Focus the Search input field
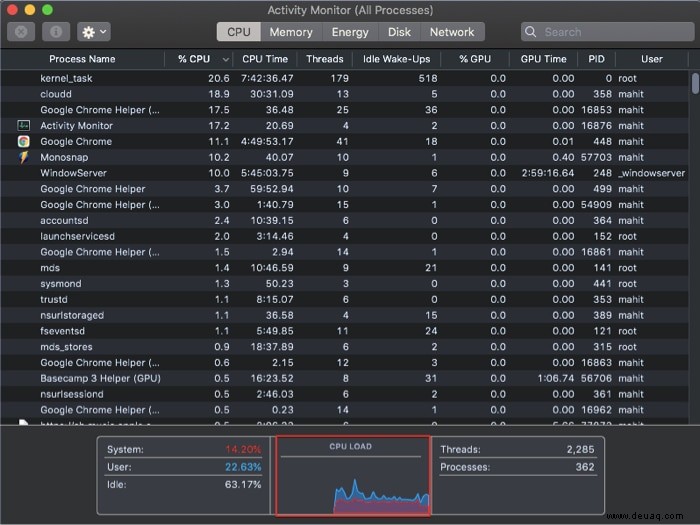 pos(607,32)
